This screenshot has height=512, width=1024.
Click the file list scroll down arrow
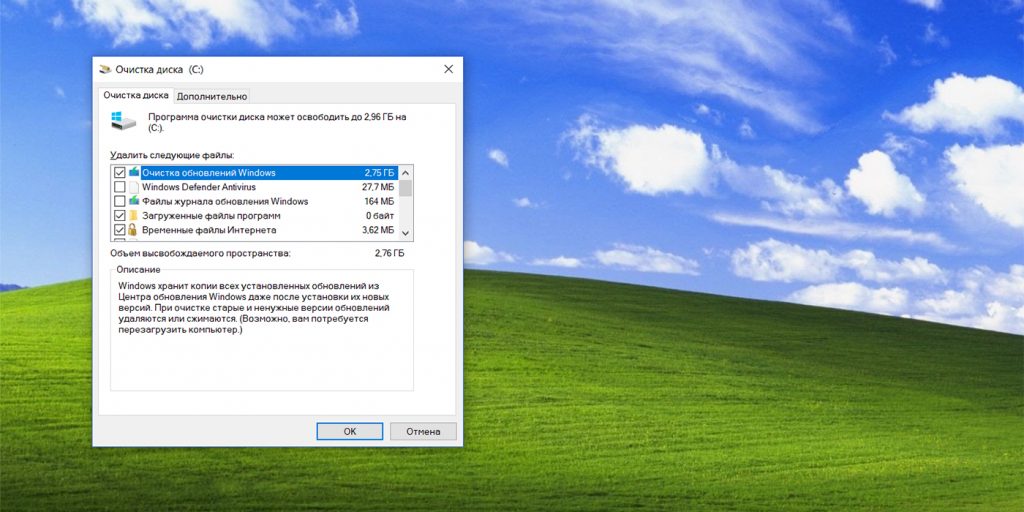[x=406, y=233]
